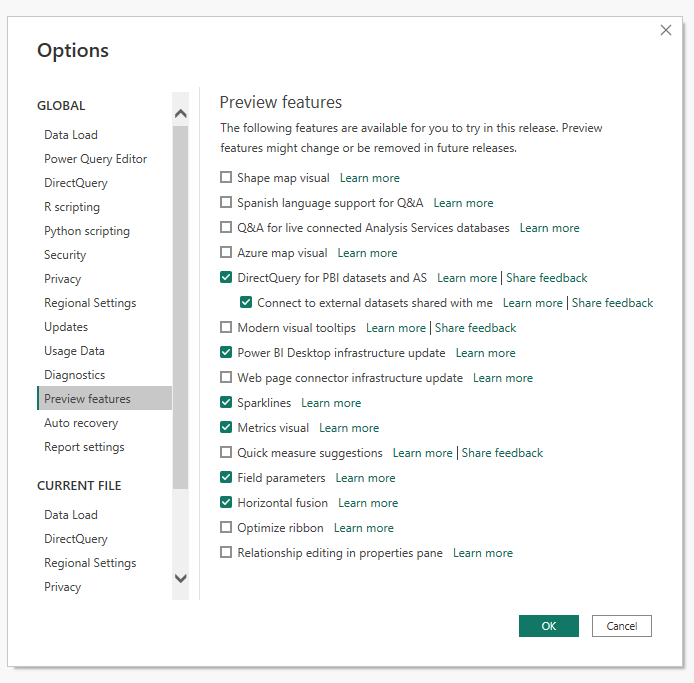The height and width of the screenshot is (683, 694).
Task: Check Relationship editing in properties pane
Action: (226, 552)
